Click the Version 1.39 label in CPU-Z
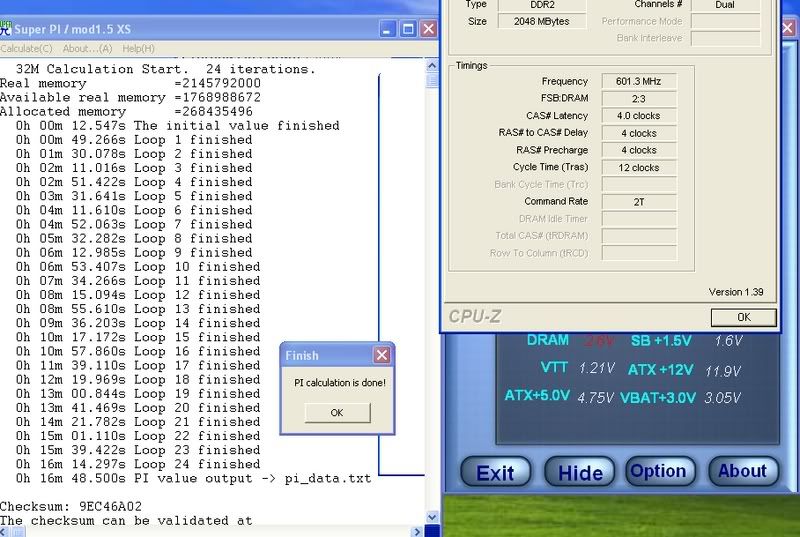 click(x=736, y=292)
